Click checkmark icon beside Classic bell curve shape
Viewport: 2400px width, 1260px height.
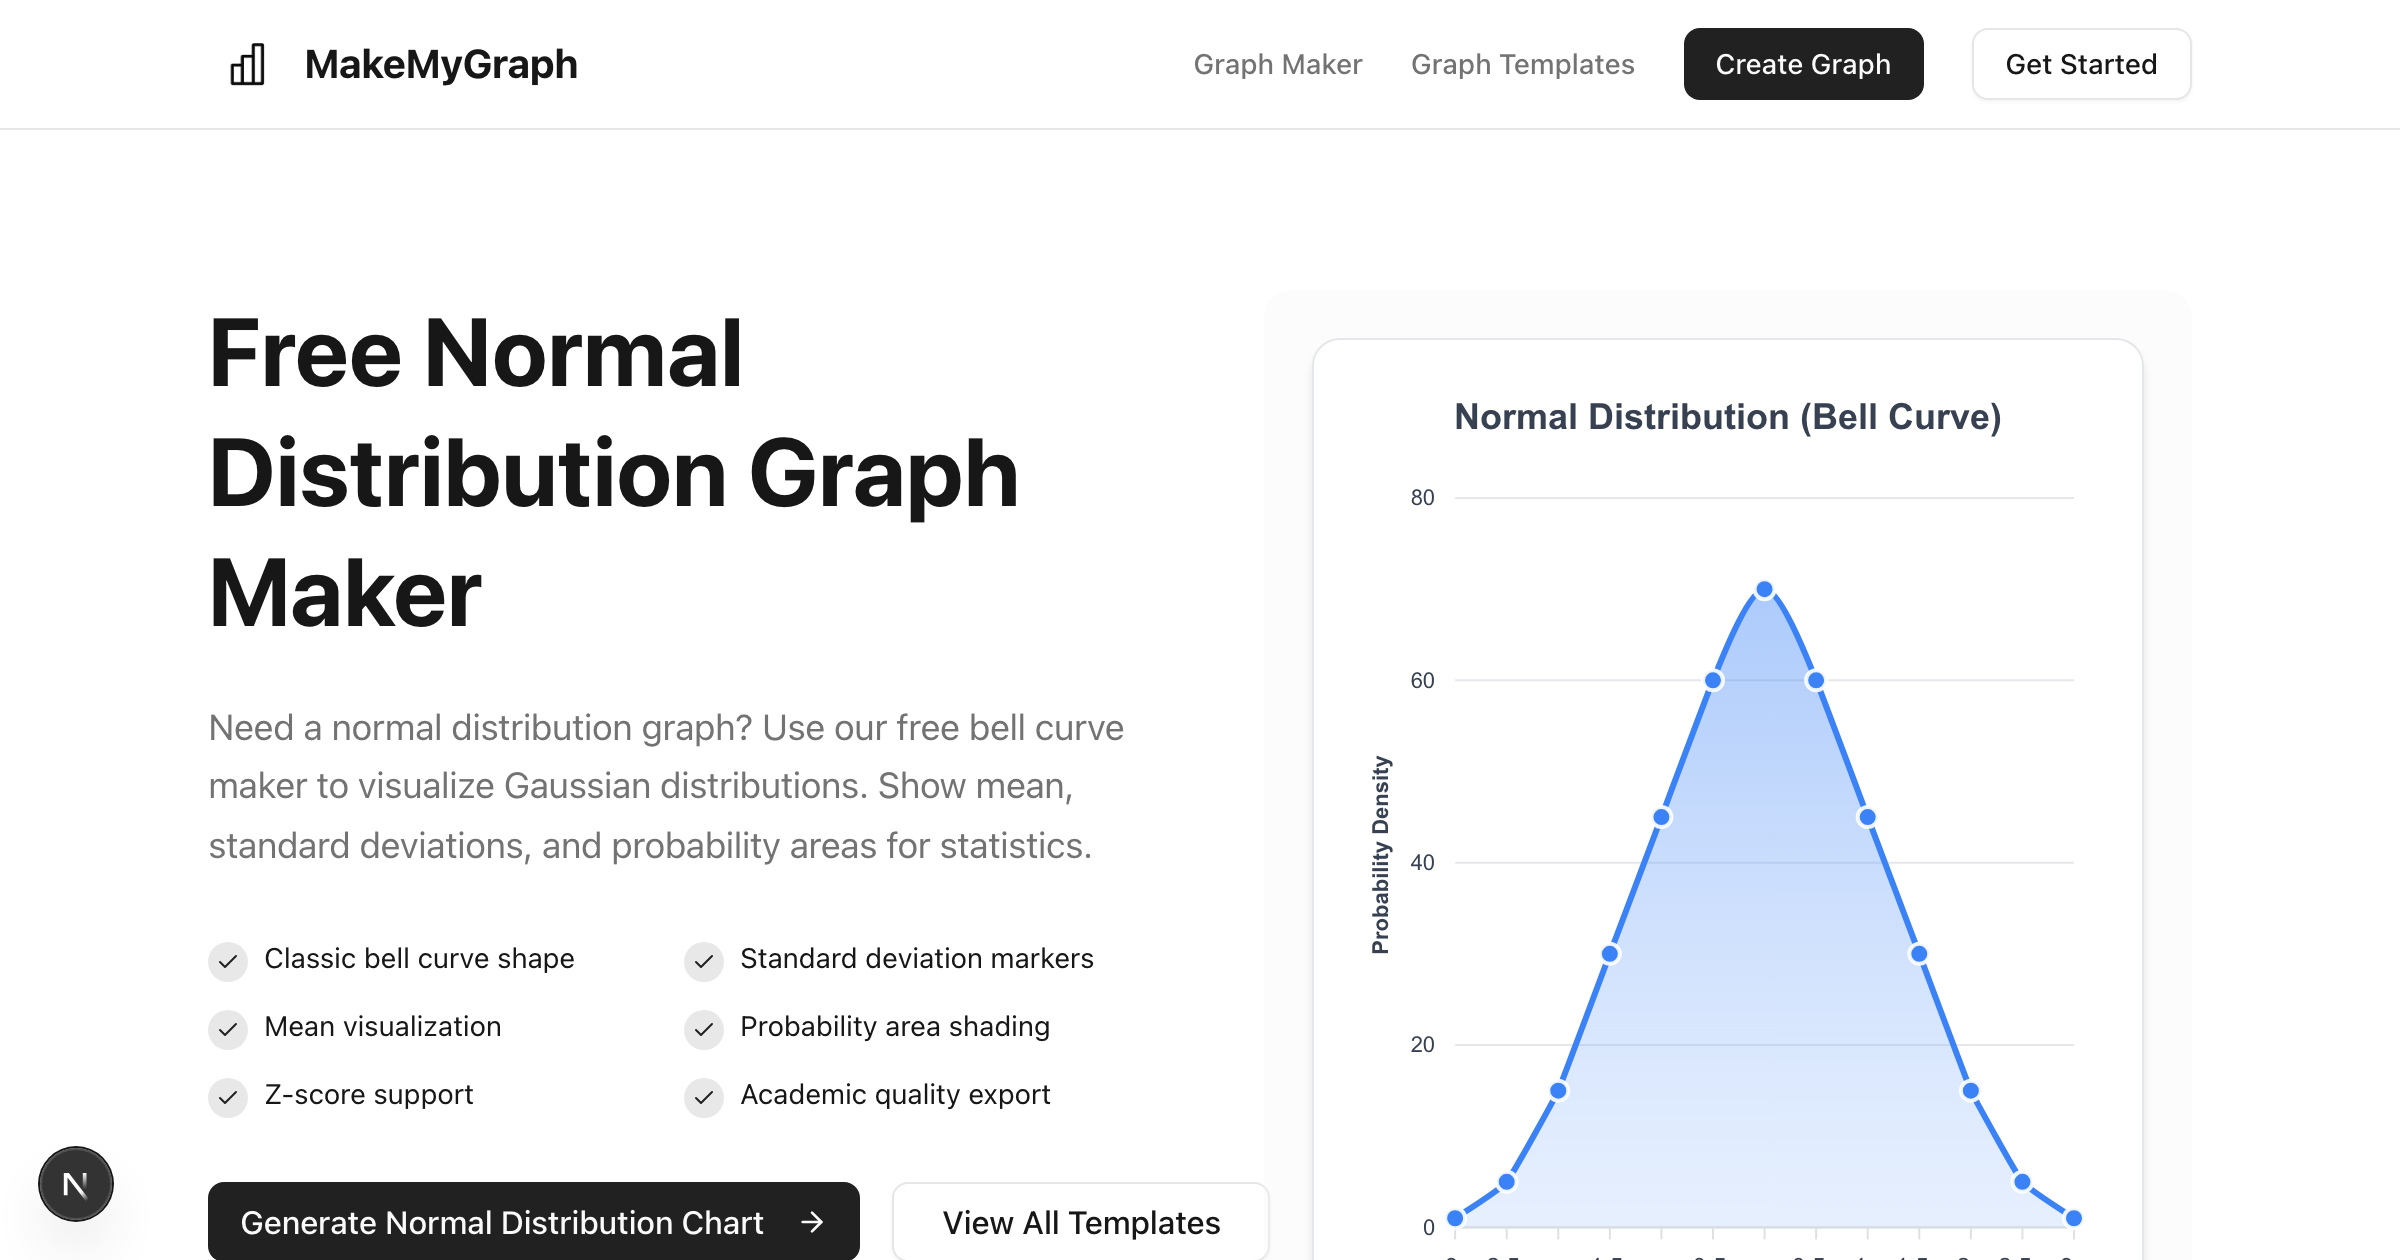(x=228, y=961)
